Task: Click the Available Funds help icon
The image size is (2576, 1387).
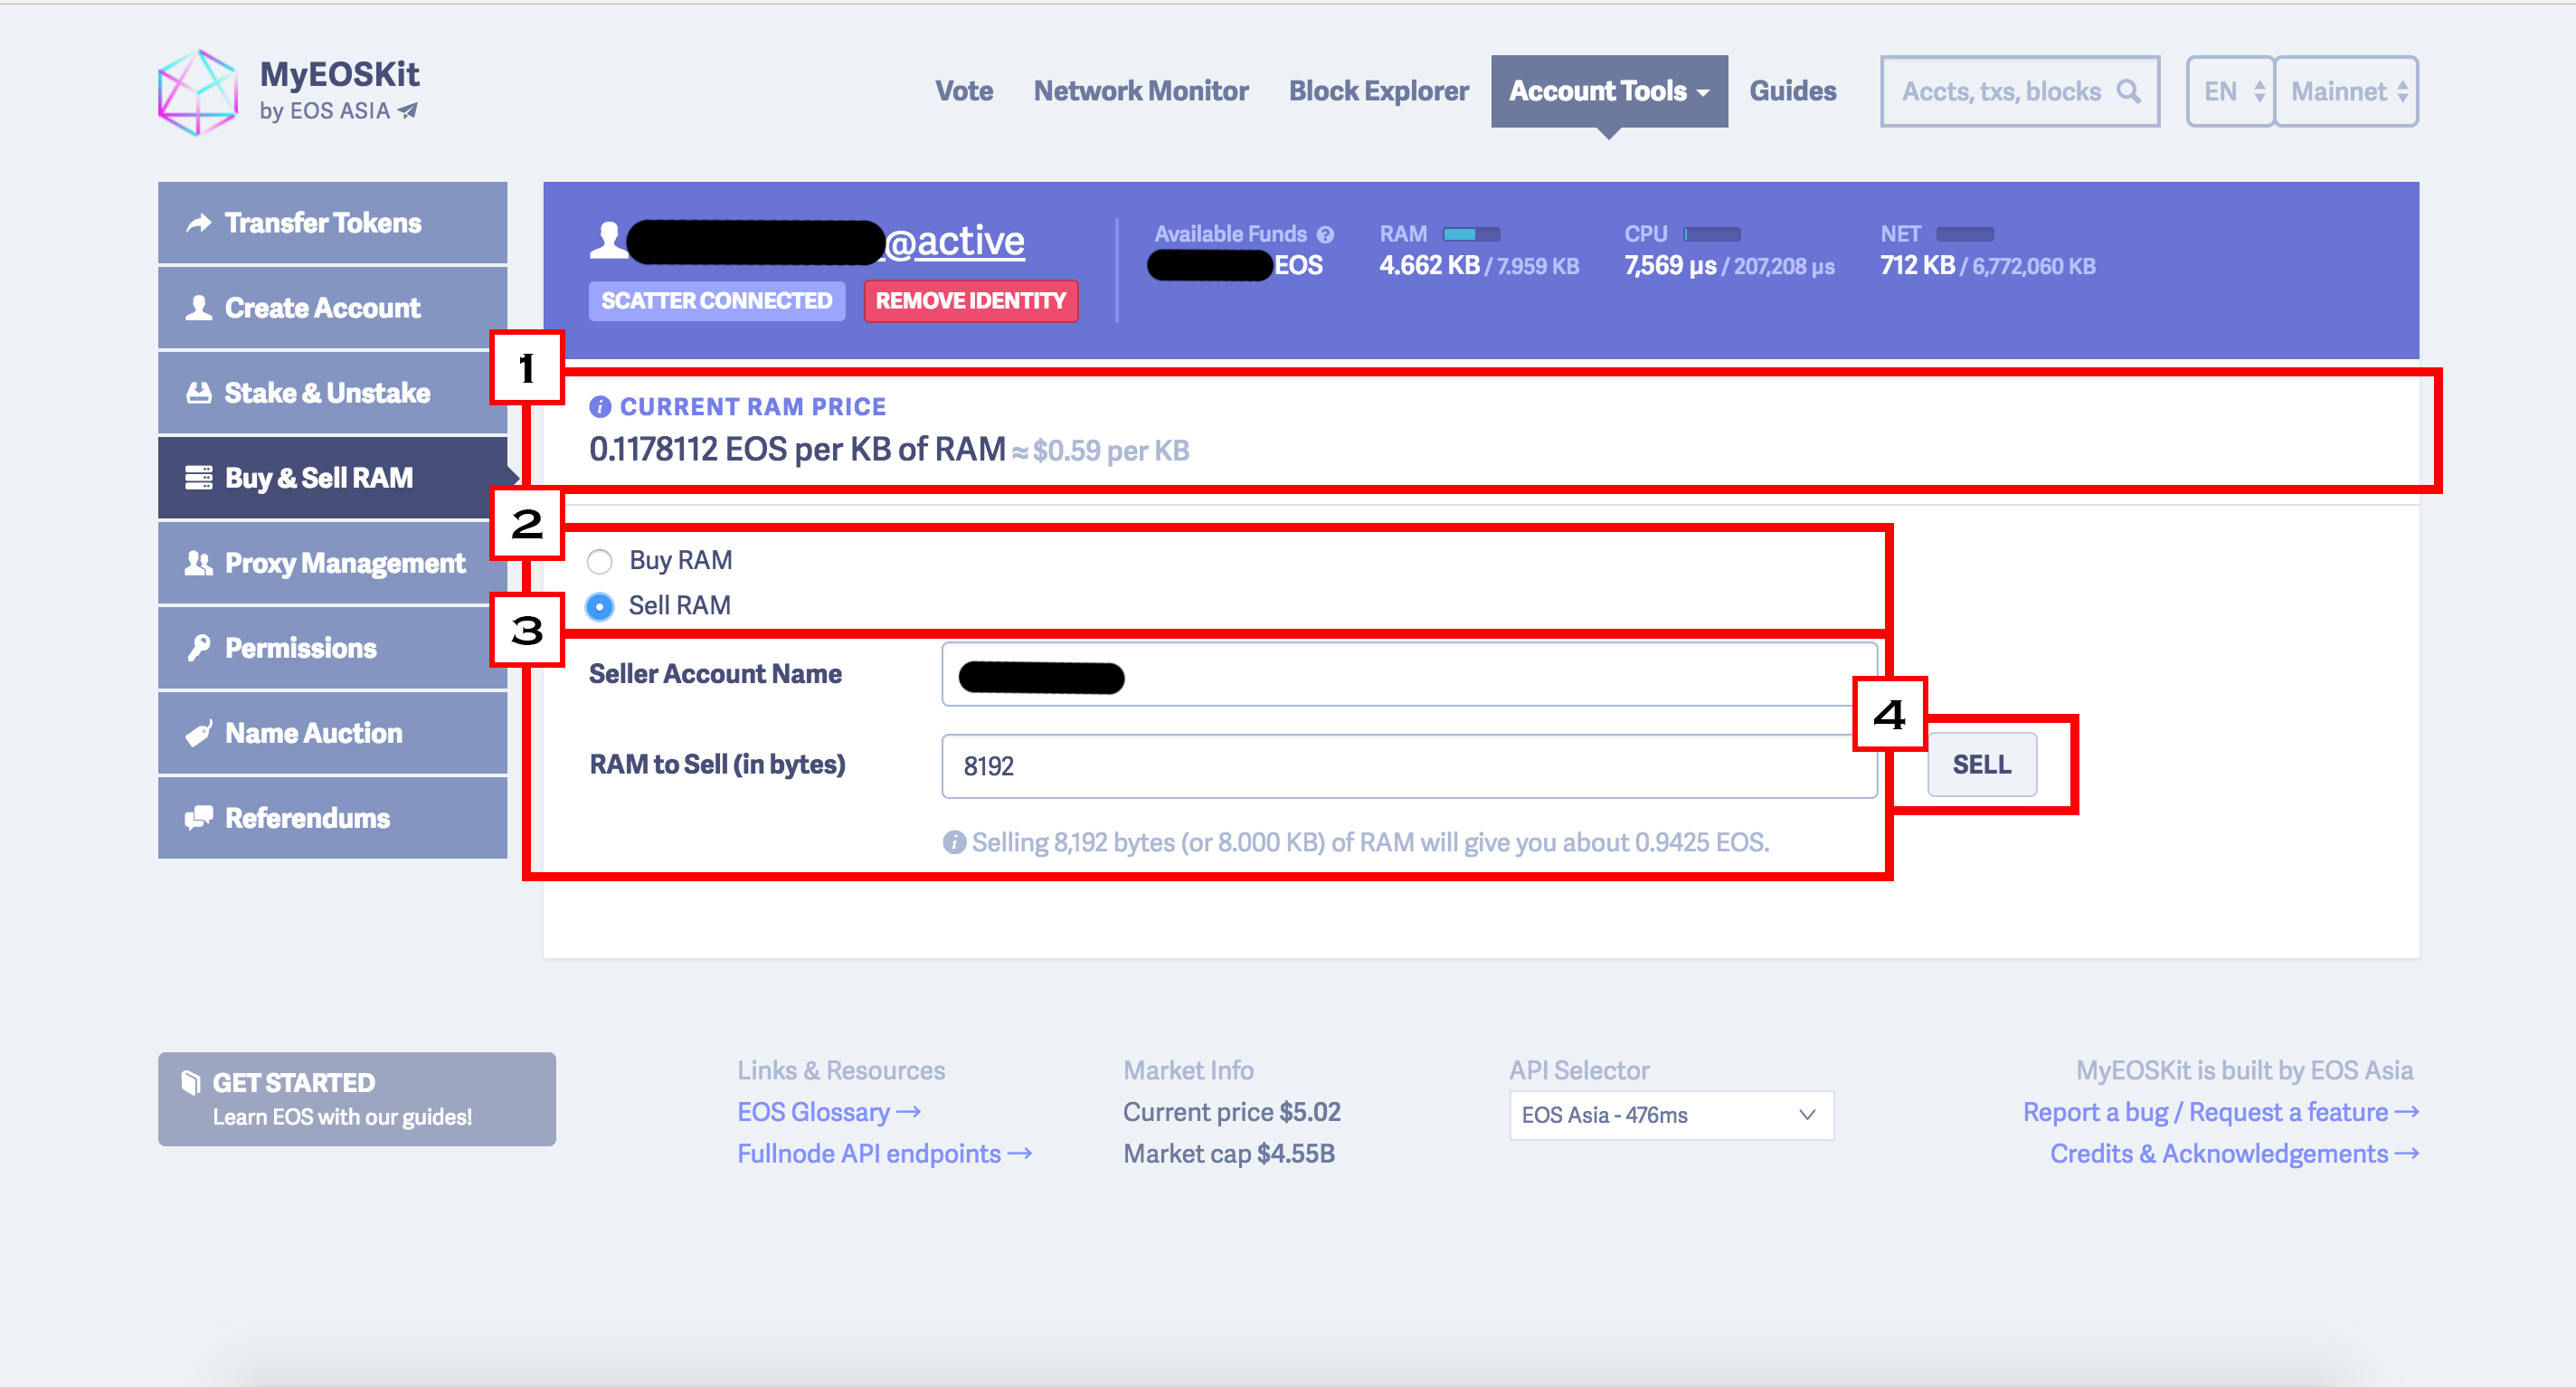Action: click(1325, 234)
